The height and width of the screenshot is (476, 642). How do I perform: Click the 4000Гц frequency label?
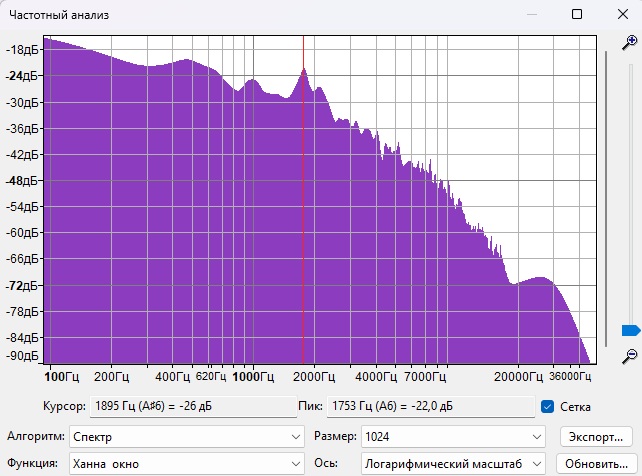coord(376,377)
